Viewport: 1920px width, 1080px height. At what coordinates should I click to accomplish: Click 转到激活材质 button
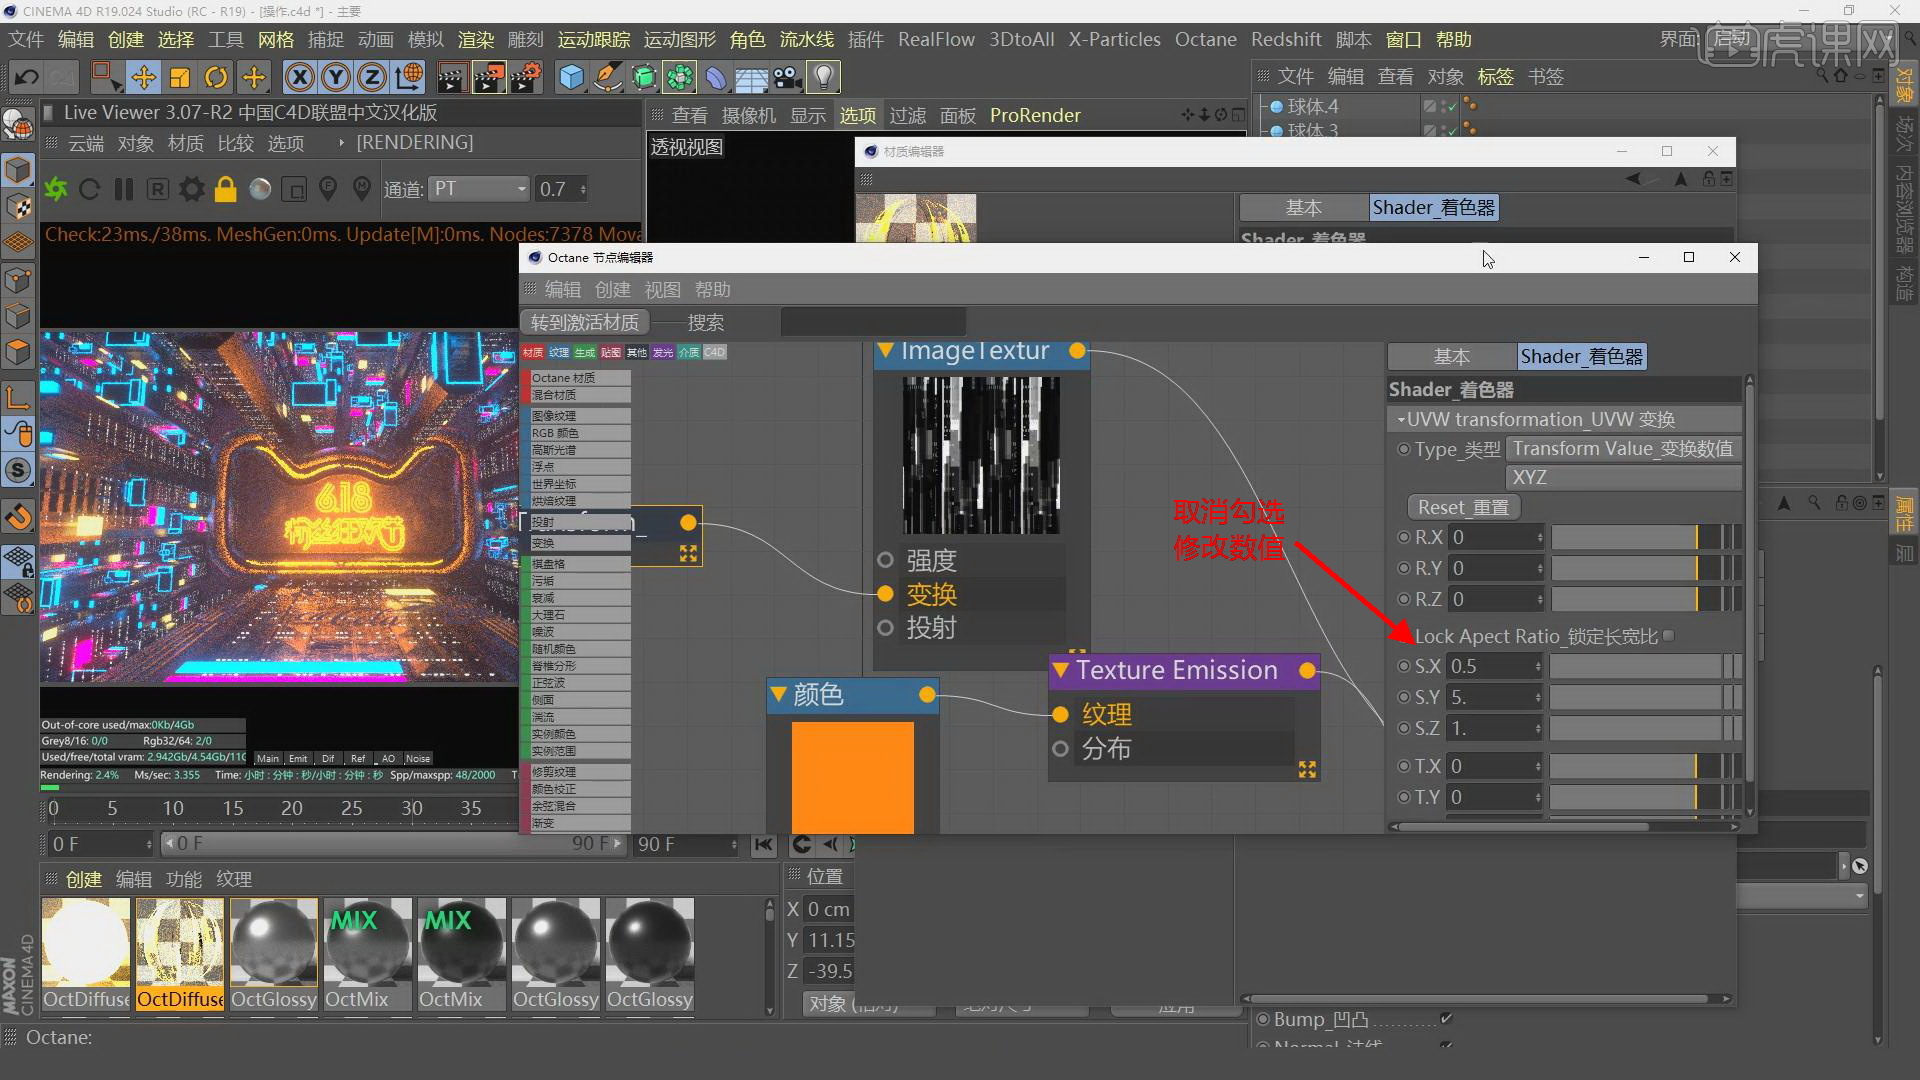pyautogui.click(x=585, y=323)
